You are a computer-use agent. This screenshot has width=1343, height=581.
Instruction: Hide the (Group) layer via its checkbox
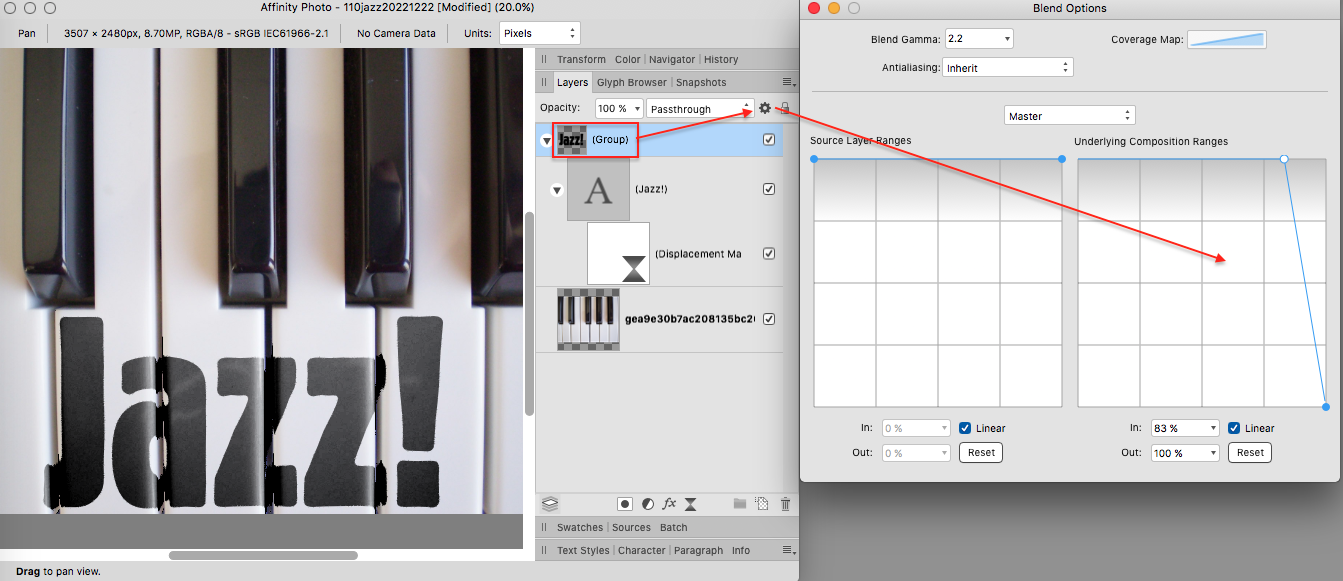pos(769,140)
